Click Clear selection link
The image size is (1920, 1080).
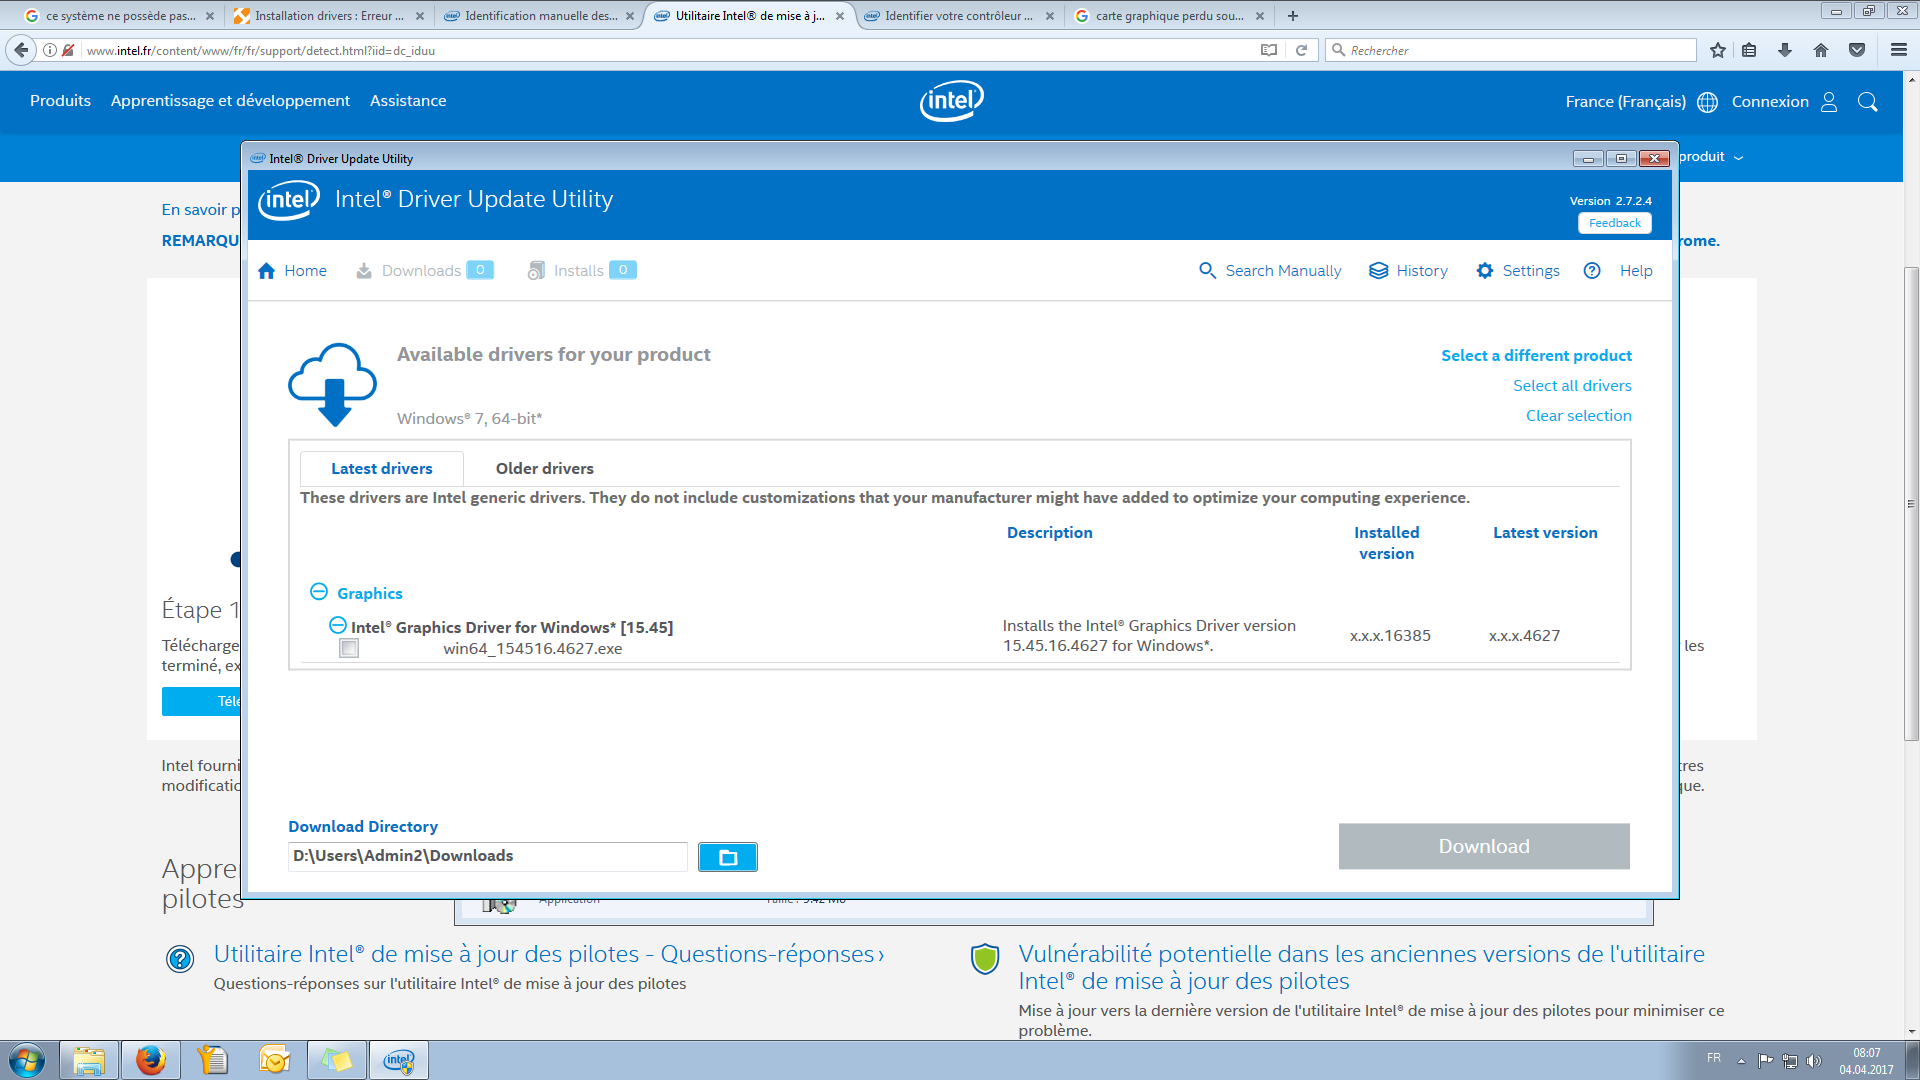click(1578, 416)
